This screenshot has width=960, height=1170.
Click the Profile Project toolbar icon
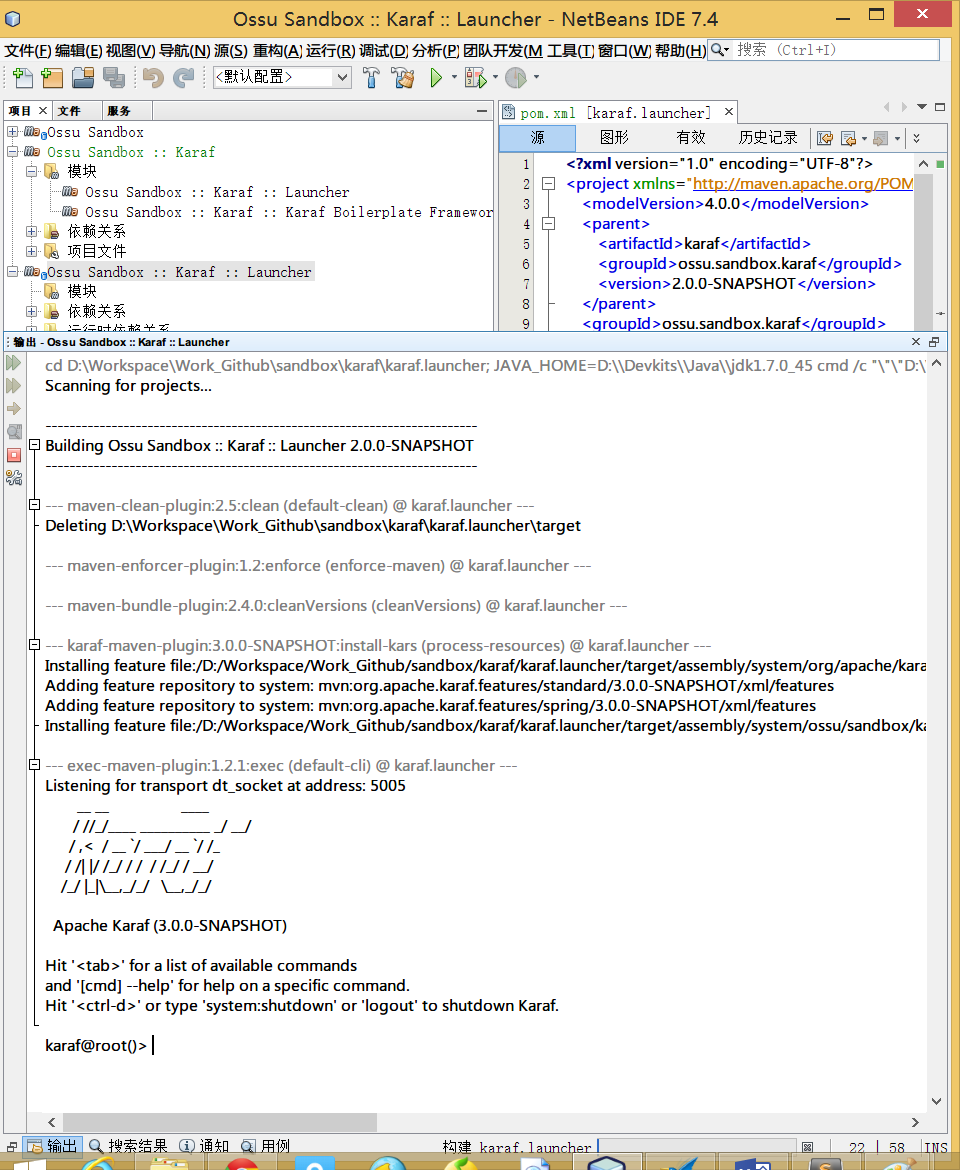tap(515, 77)
